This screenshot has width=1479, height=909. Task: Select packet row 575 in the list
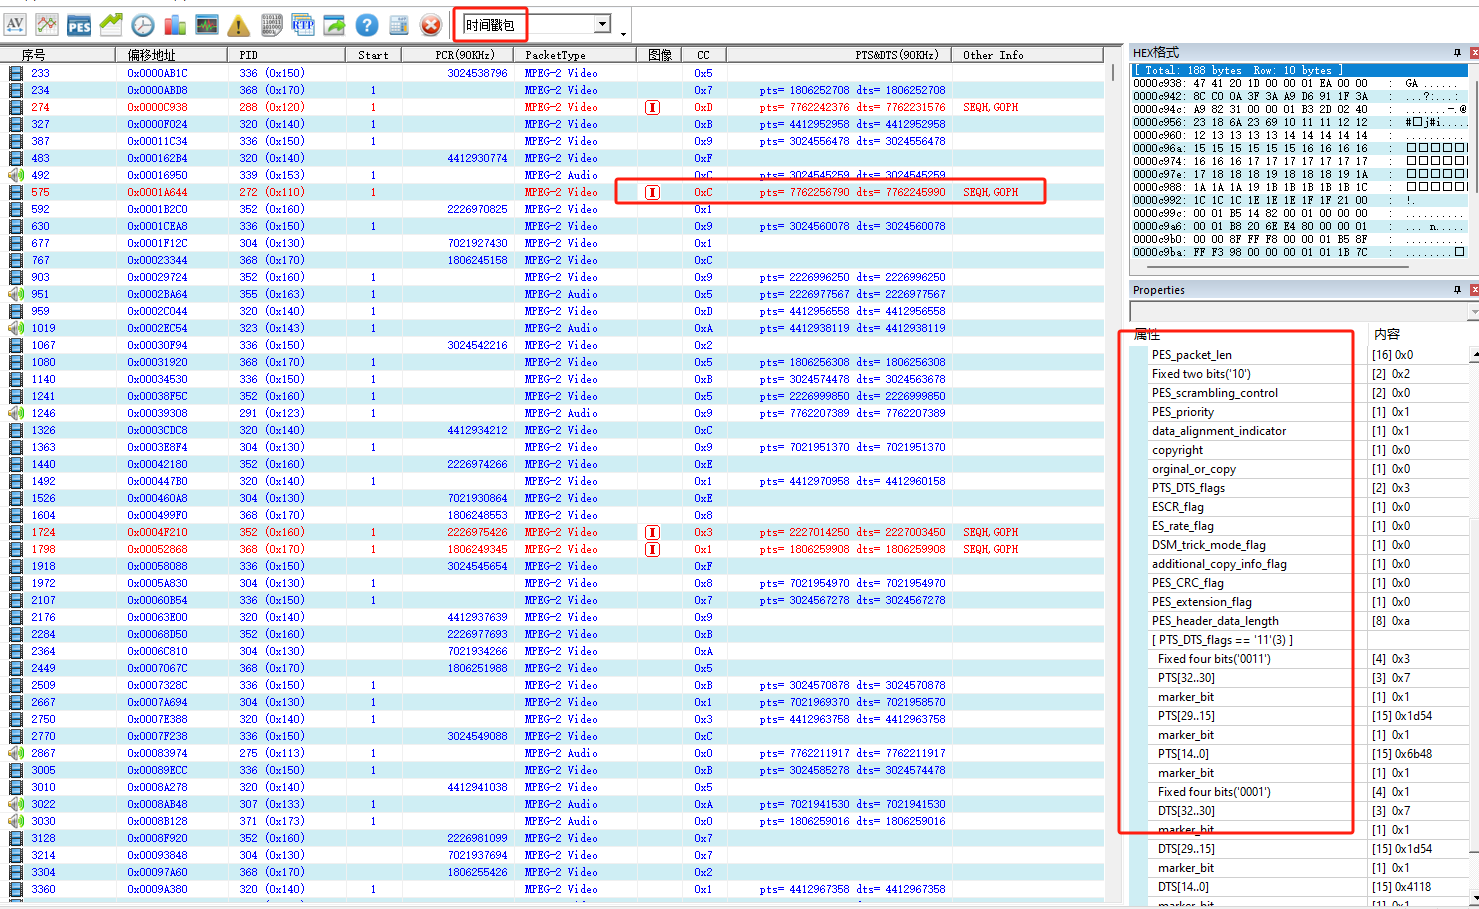[300, 192]
